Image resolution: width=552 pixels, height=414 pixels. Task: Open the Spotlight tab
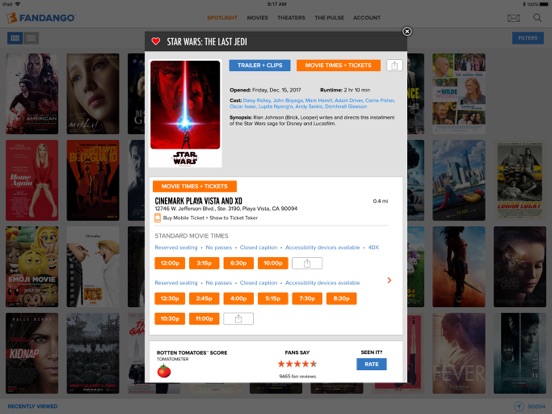coord(222,18)
